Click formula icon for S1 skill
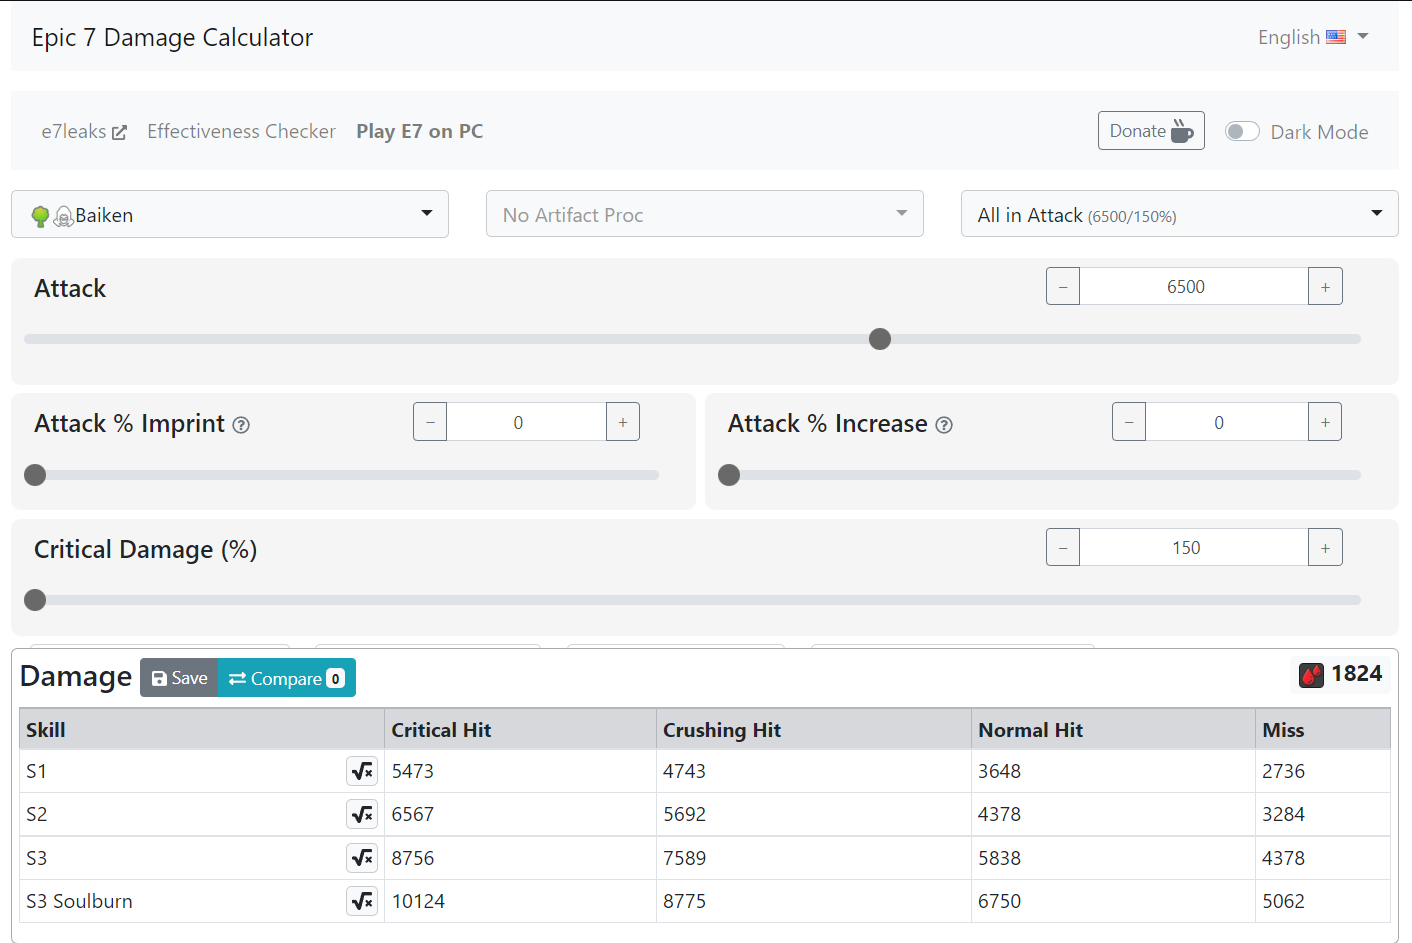Image resolution: width=1412 pixels, height=943 pixels. [x=362, y=771]
